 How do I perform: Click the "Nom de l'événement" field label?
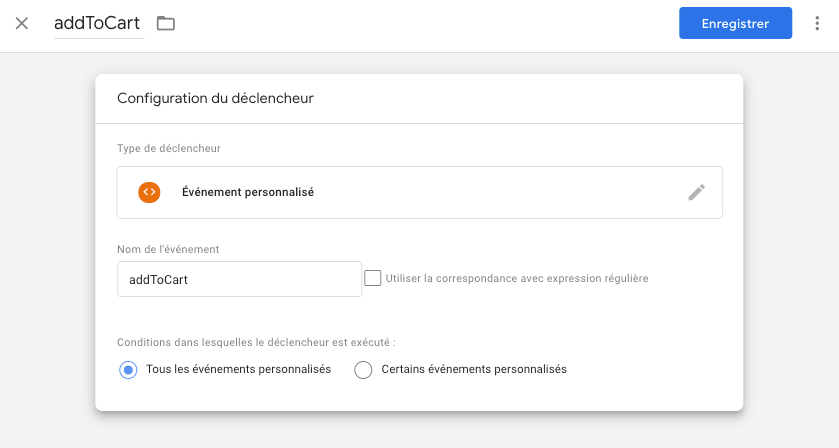point(168,248)
